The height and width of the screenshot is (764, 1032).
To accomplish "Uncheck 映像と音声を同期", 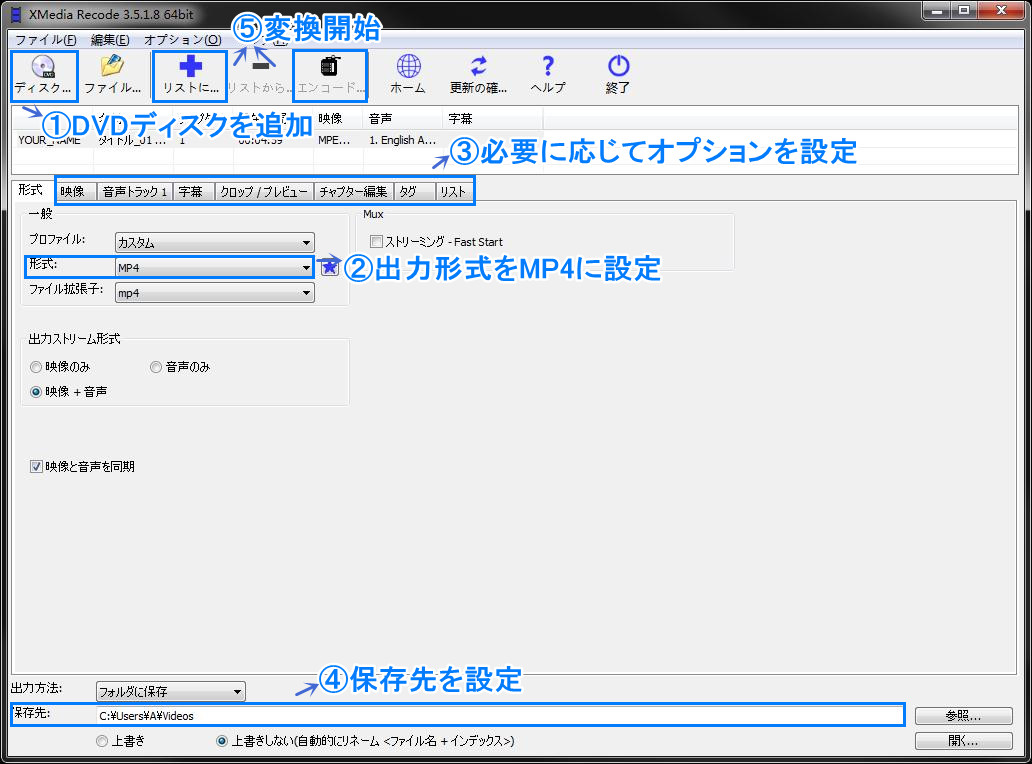I will [x=35, y=465].
